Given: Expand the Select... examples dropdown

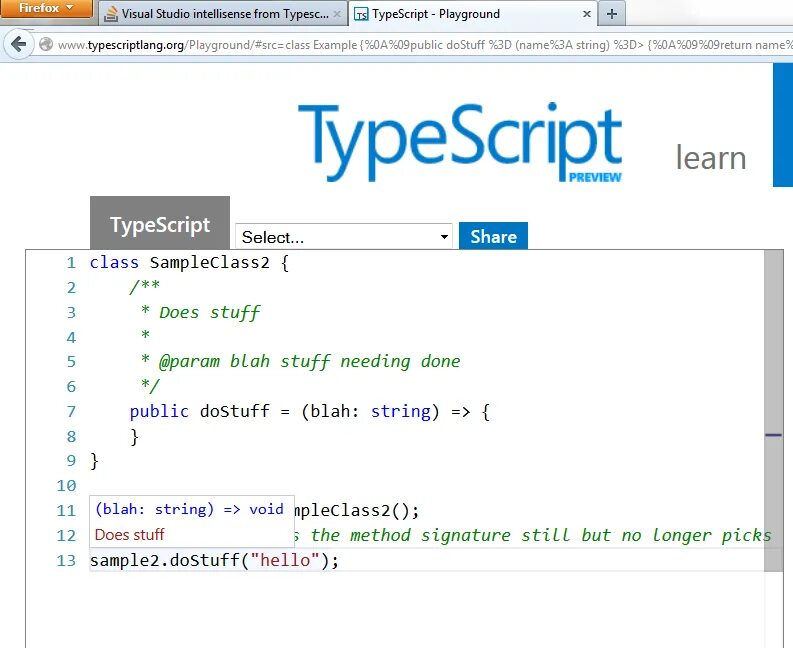Looking at the screenshot, I should tap(343, 237).
